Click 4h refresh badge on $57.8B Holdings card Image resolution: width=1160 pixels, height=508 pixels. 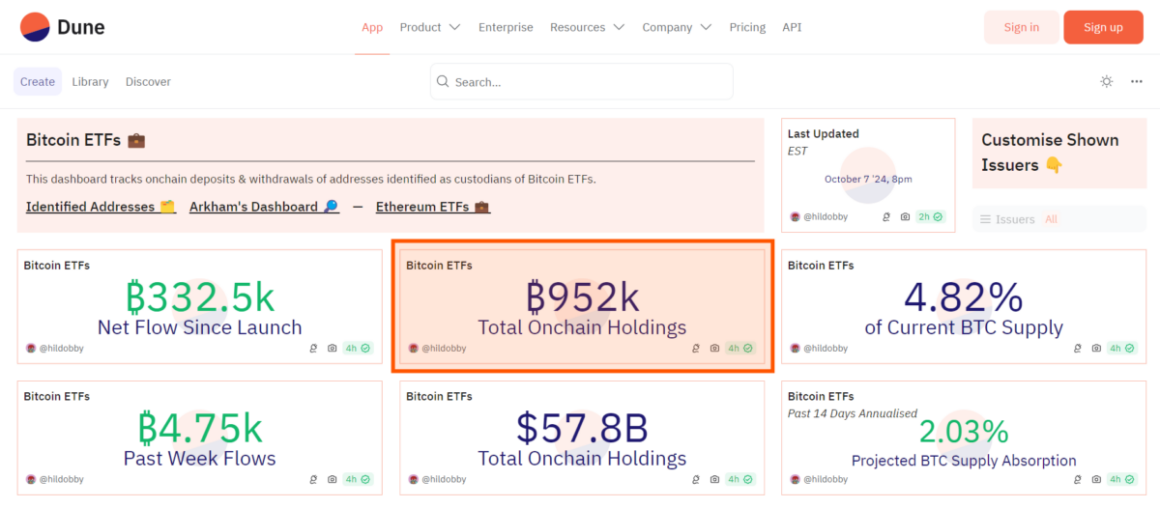(741, 479)
